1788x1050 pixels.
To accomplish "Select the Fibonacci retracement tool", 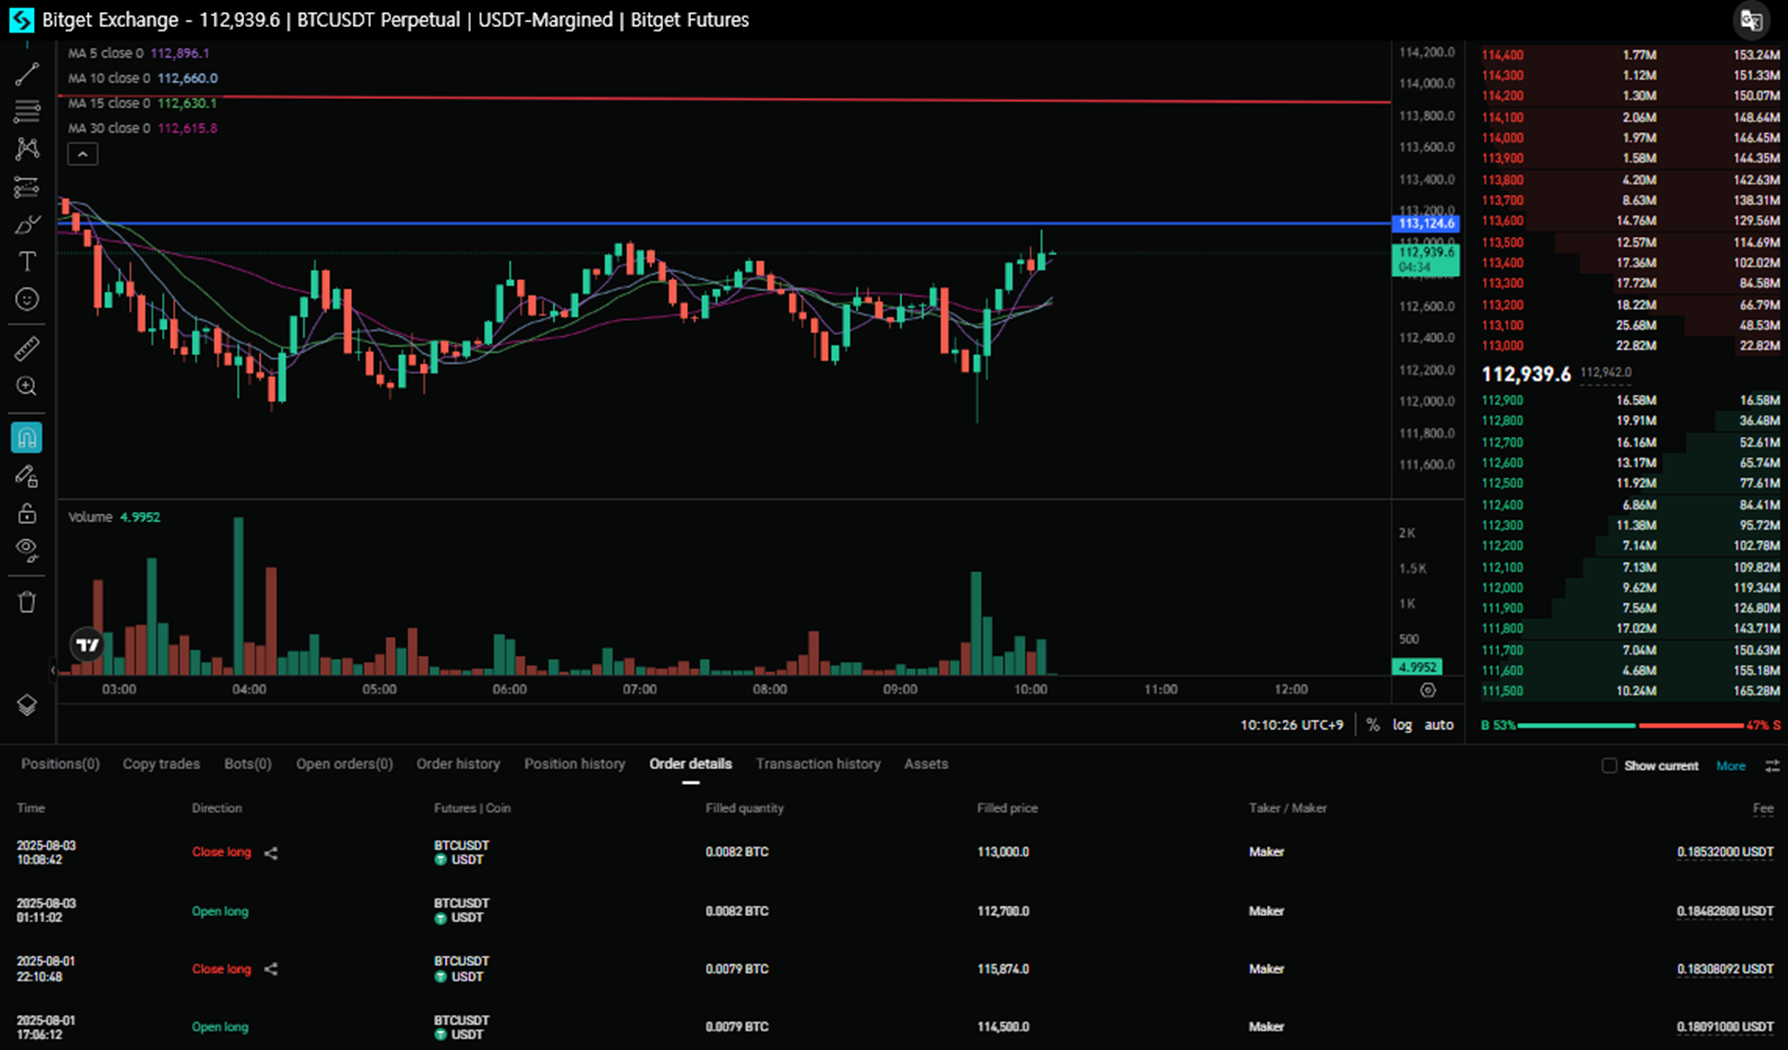I will pyautogui.click(x=27, y=111).
